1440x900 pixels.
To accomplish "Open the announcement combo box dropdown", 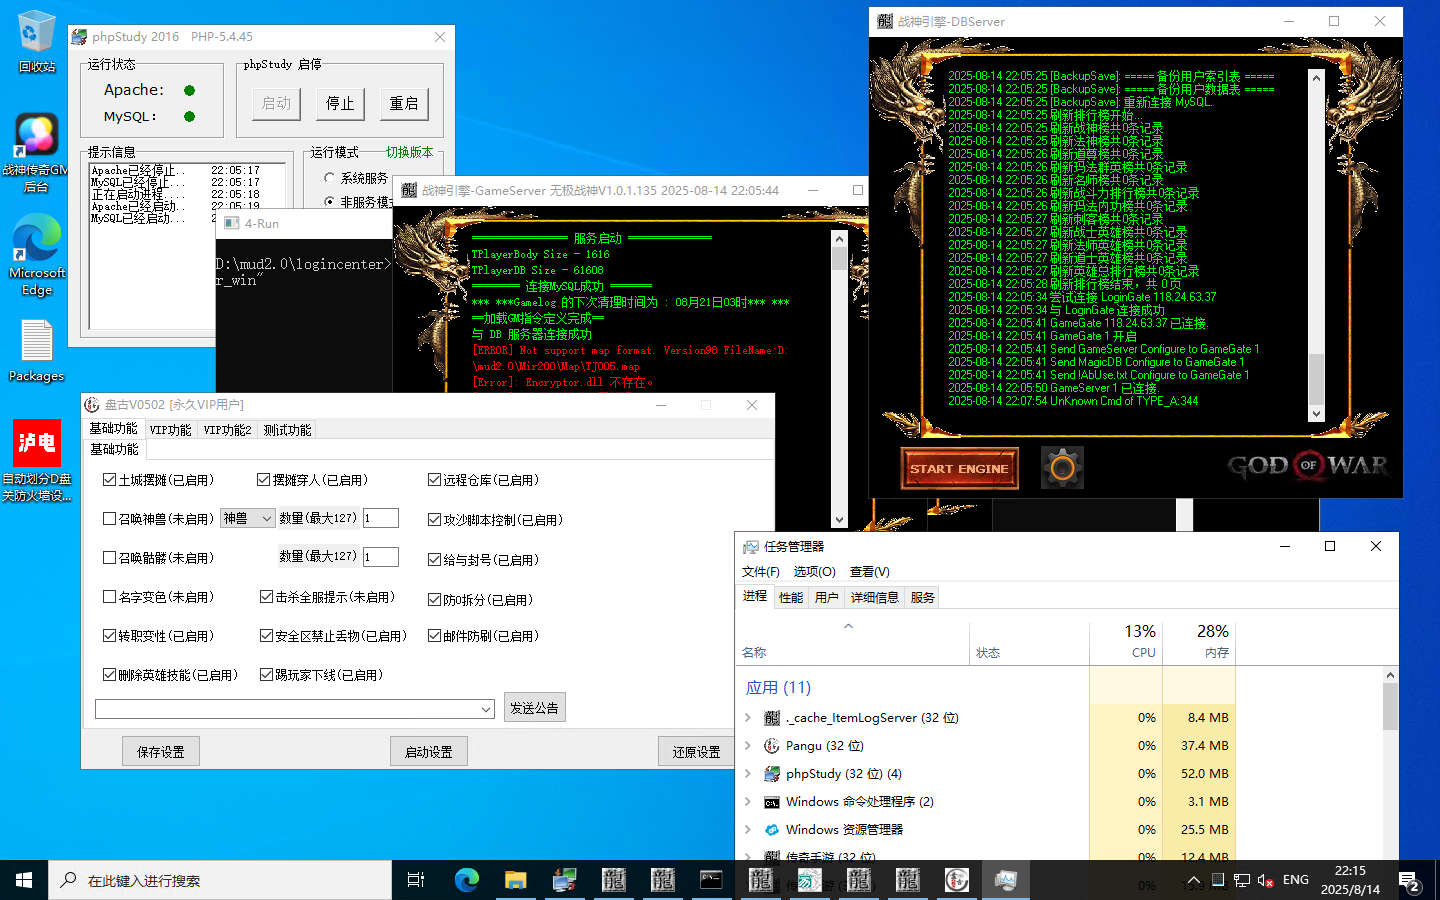I will click(486, 709).
